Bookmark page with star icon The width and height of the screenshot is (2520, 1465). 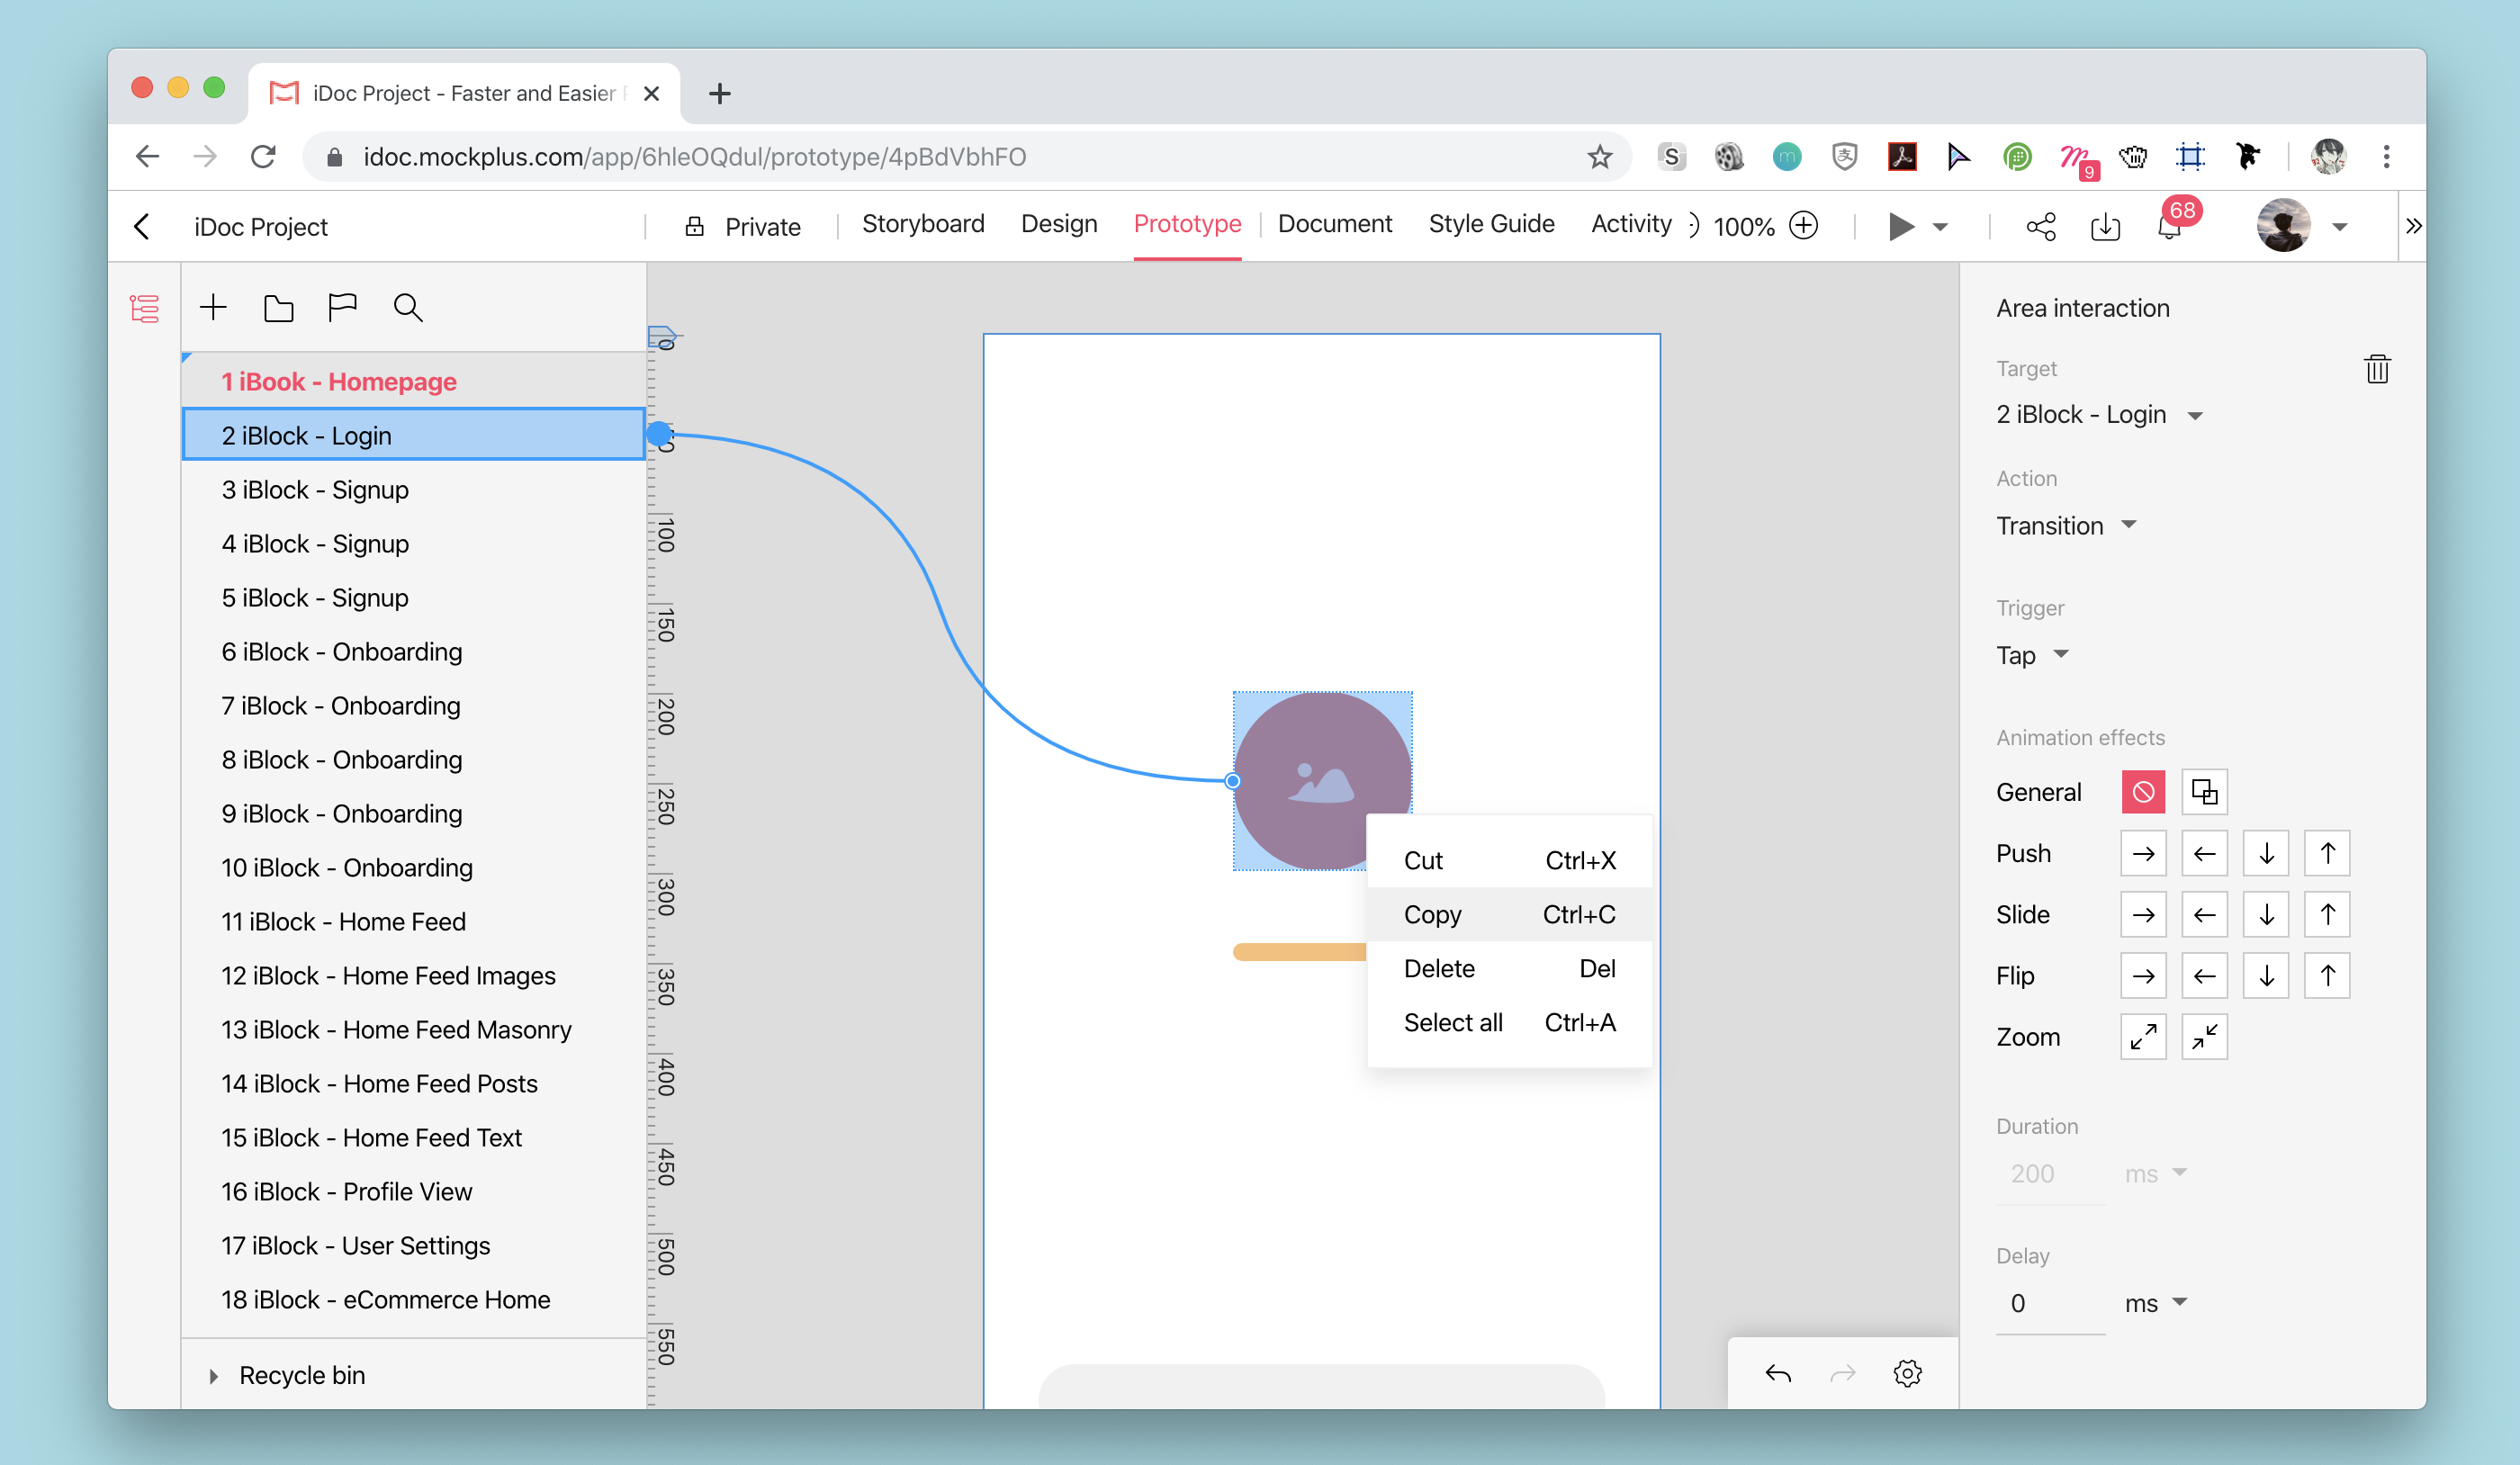pyautogui.click(x=1600, y=156)
